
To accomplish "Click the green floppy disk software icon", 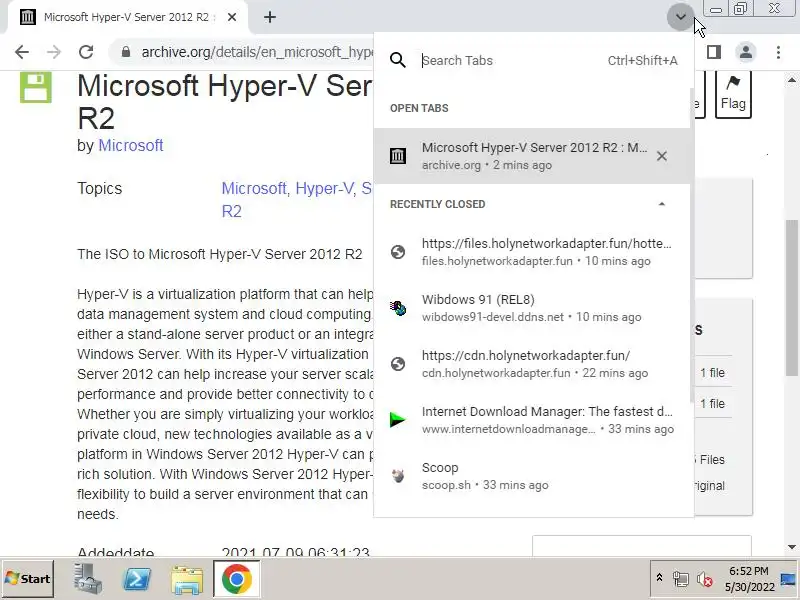I will coord(36,87).
